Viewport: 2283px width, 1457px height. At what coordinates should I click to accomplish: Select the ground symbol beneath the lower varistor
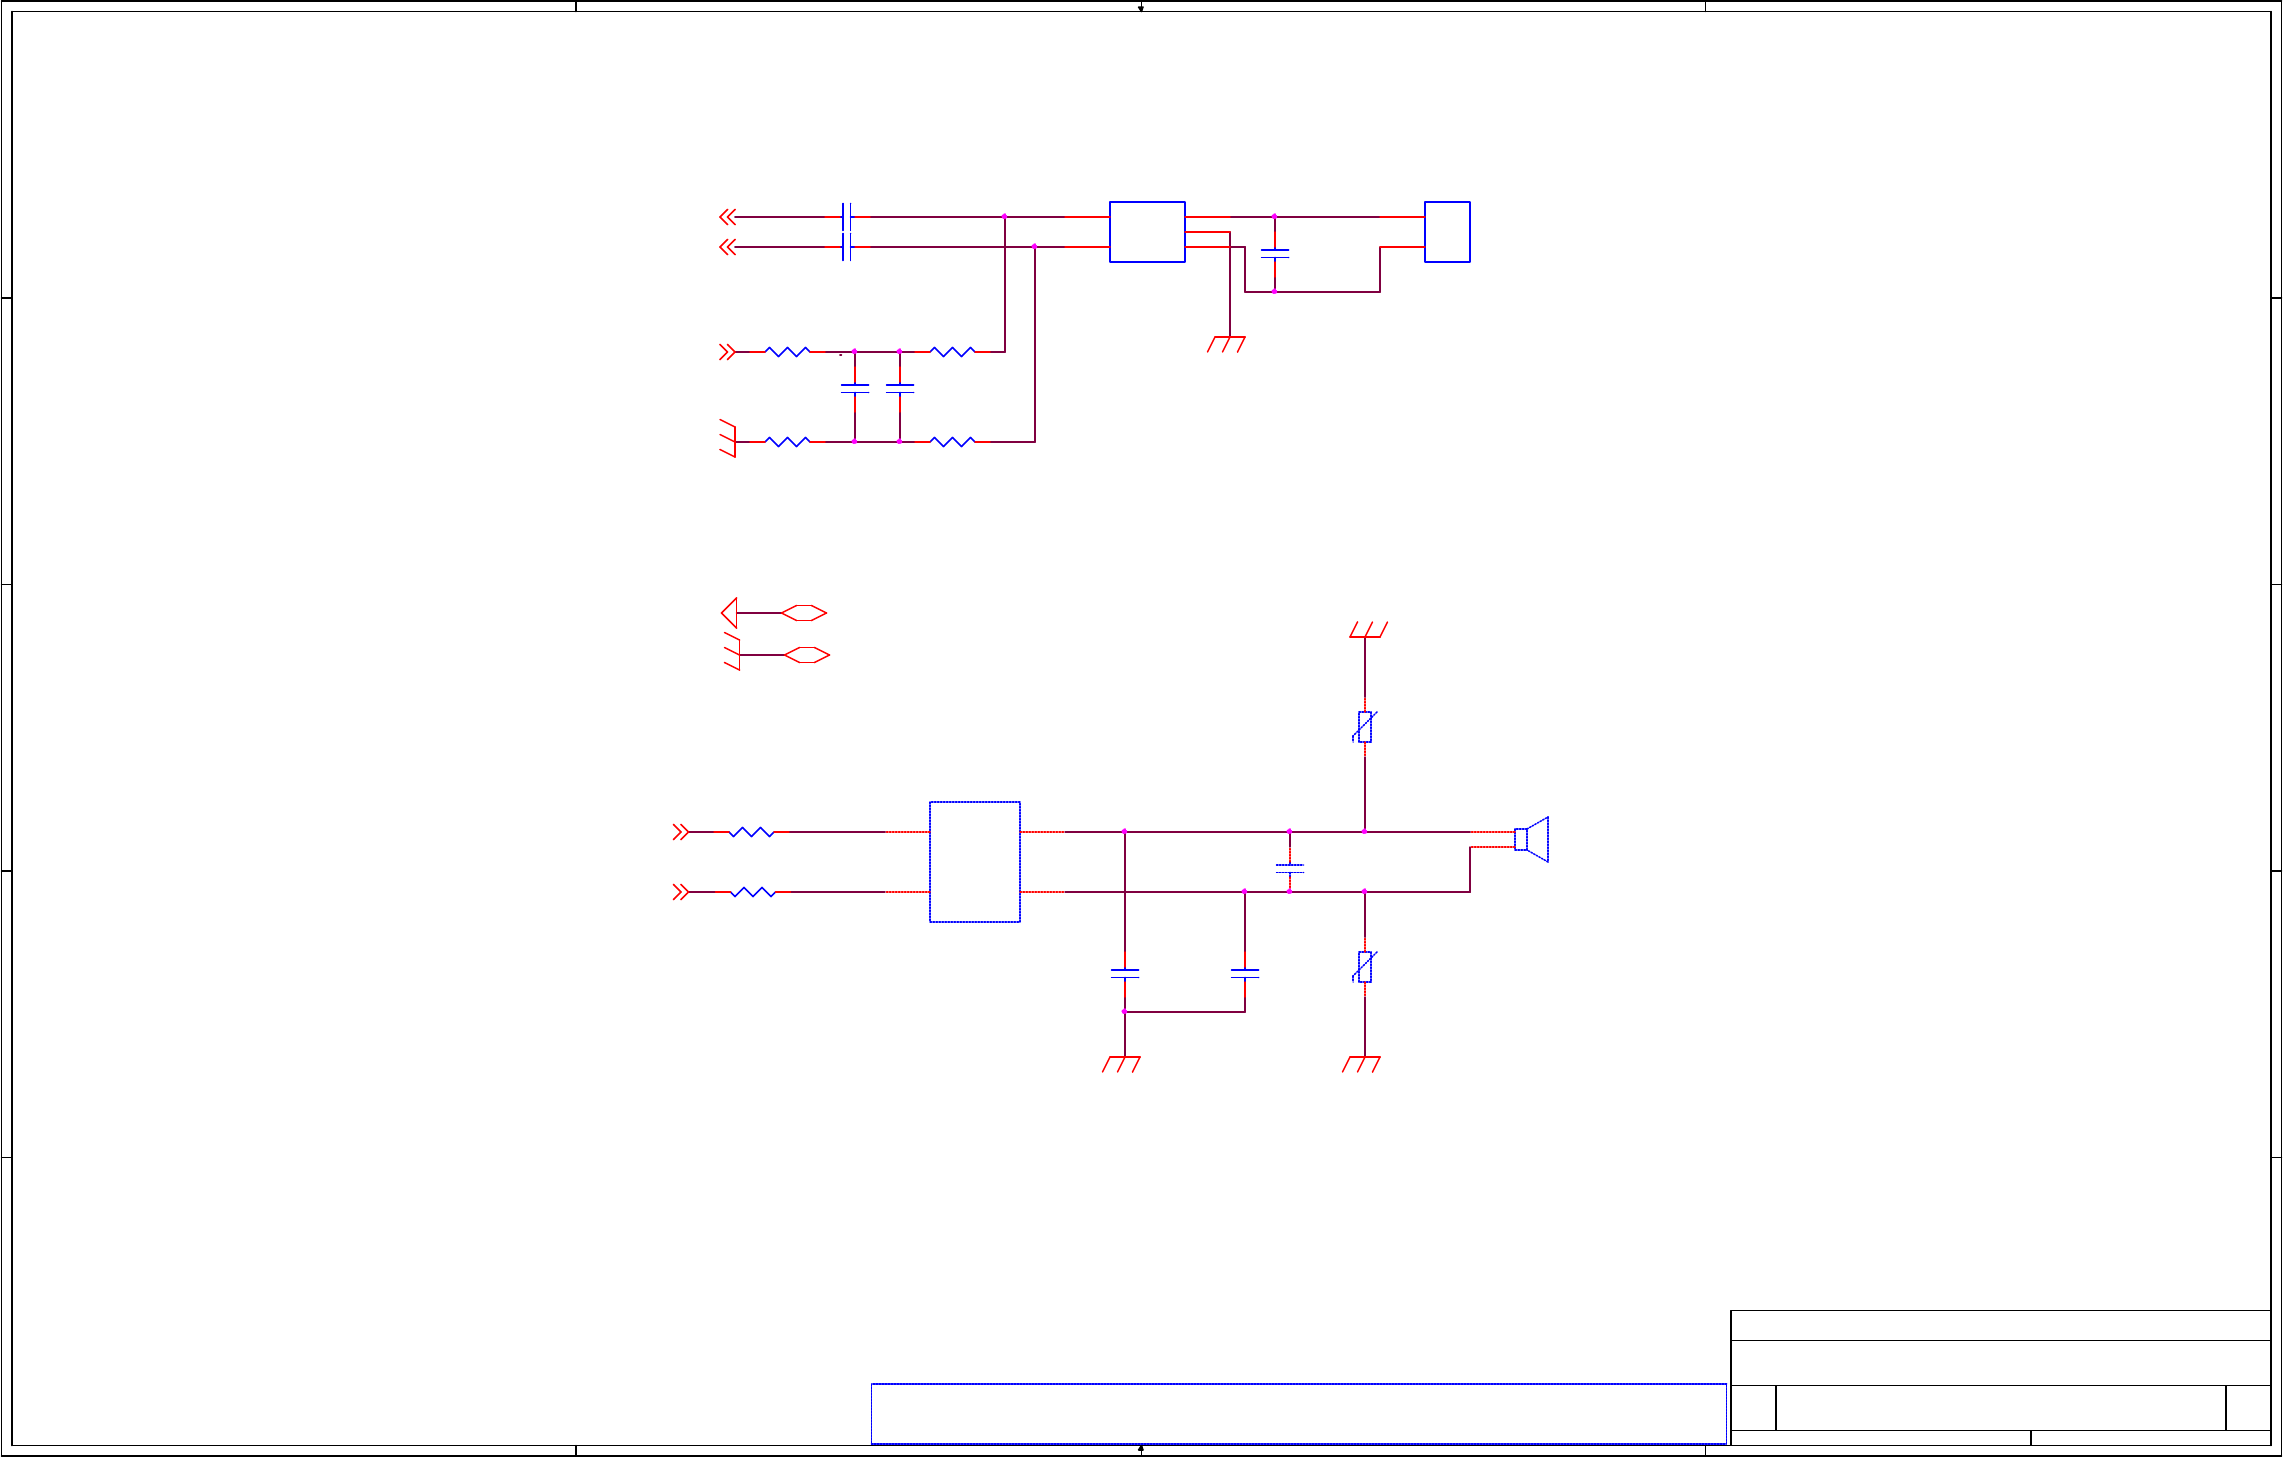coord(1362,1064)
